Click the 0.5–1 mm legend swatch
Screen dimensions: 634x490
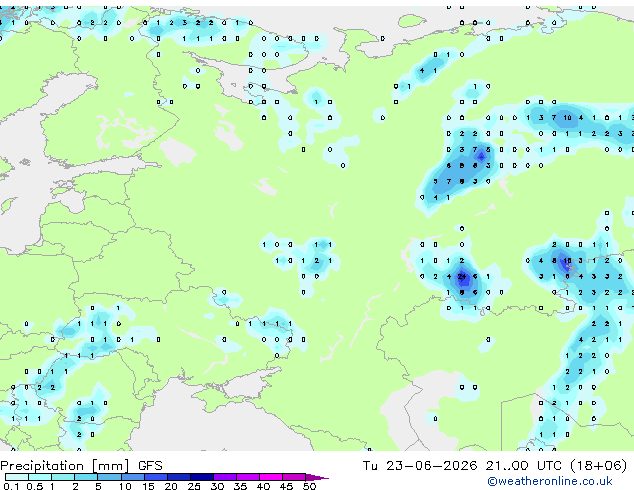click(x=40, y=477)
